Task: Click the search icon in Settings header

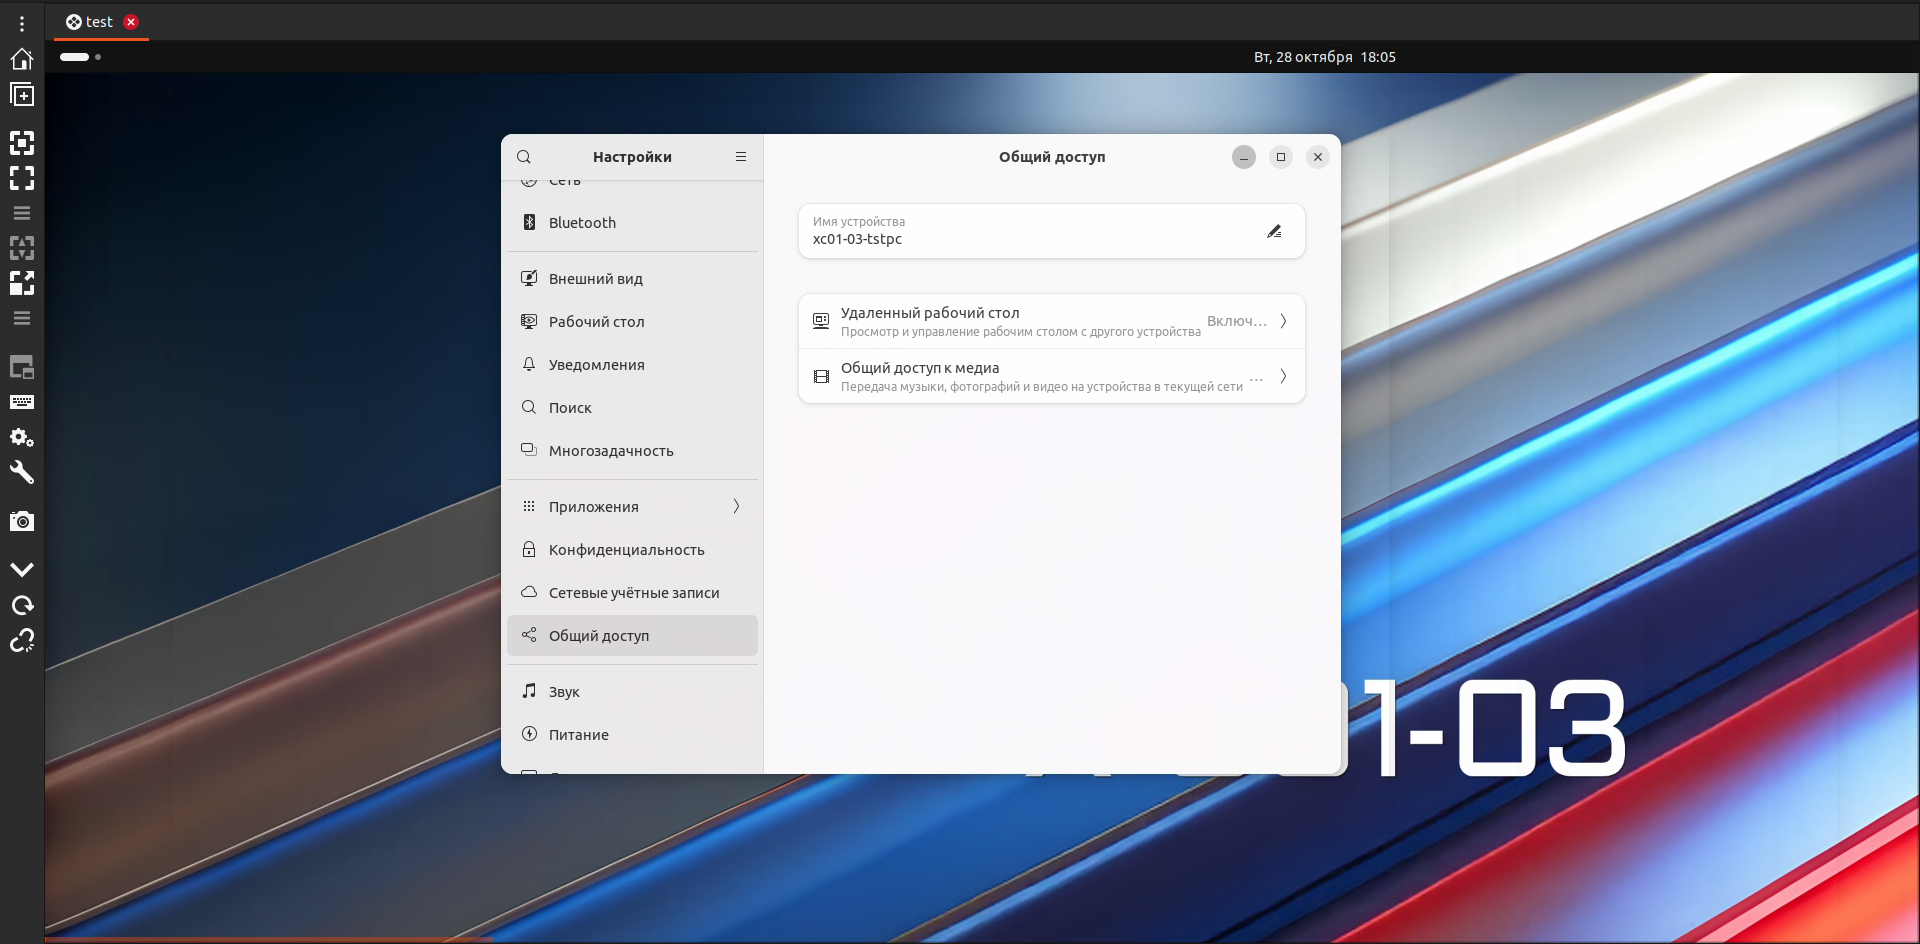Action: tap(524, 157)
